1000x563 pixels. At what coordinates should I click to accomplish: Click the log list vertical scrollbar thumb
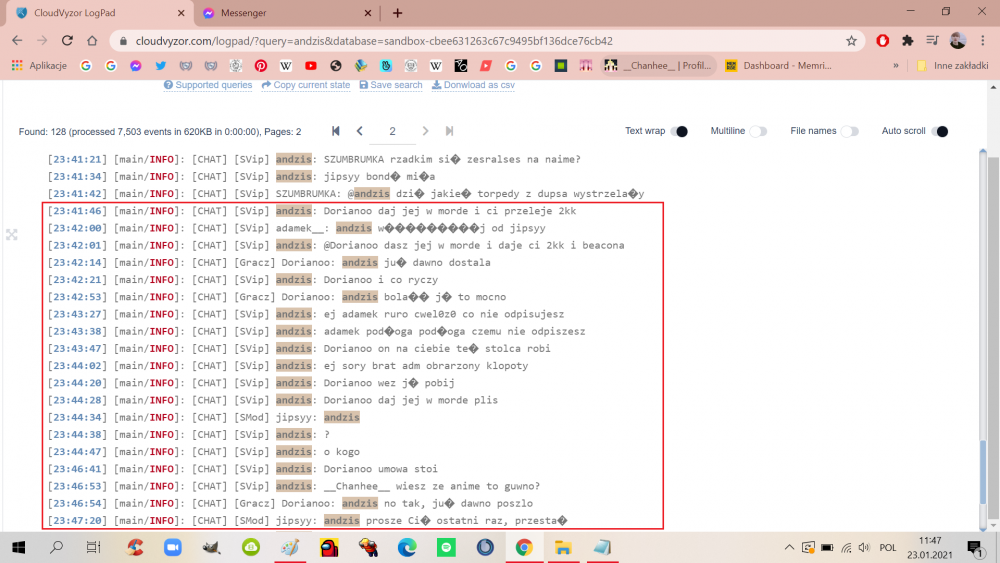[x=983, y=472]
